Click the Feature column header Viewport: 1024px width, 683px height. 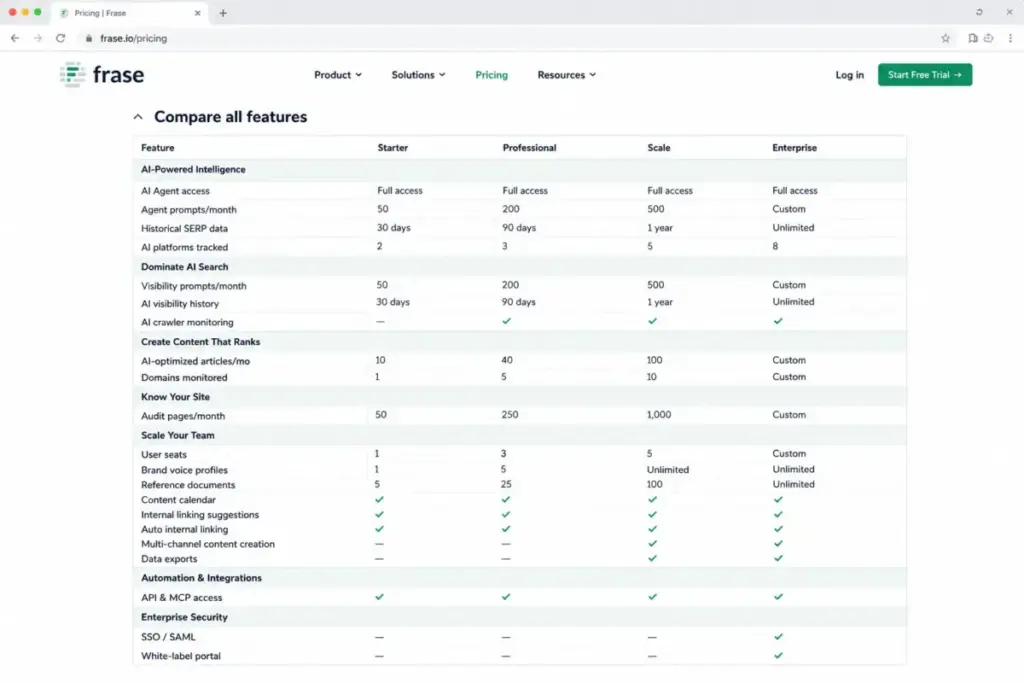157,148
